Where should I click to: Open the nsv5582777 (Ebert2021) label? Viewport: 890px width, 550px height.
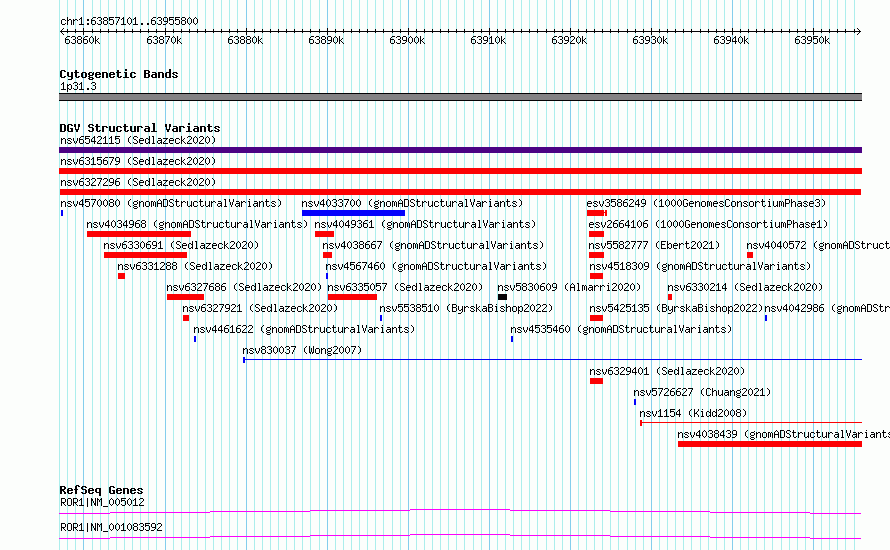point(654,245)
